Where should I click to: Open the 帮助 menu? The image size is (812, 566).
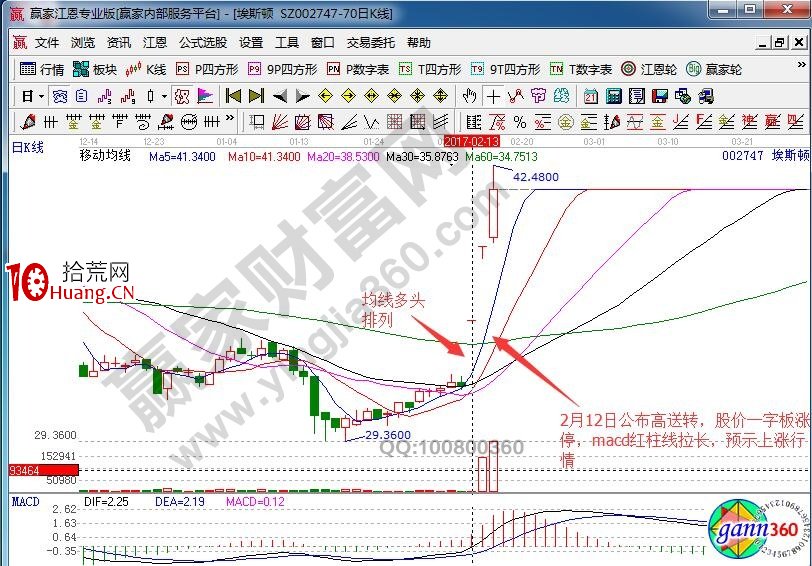[x=419, y=42]
